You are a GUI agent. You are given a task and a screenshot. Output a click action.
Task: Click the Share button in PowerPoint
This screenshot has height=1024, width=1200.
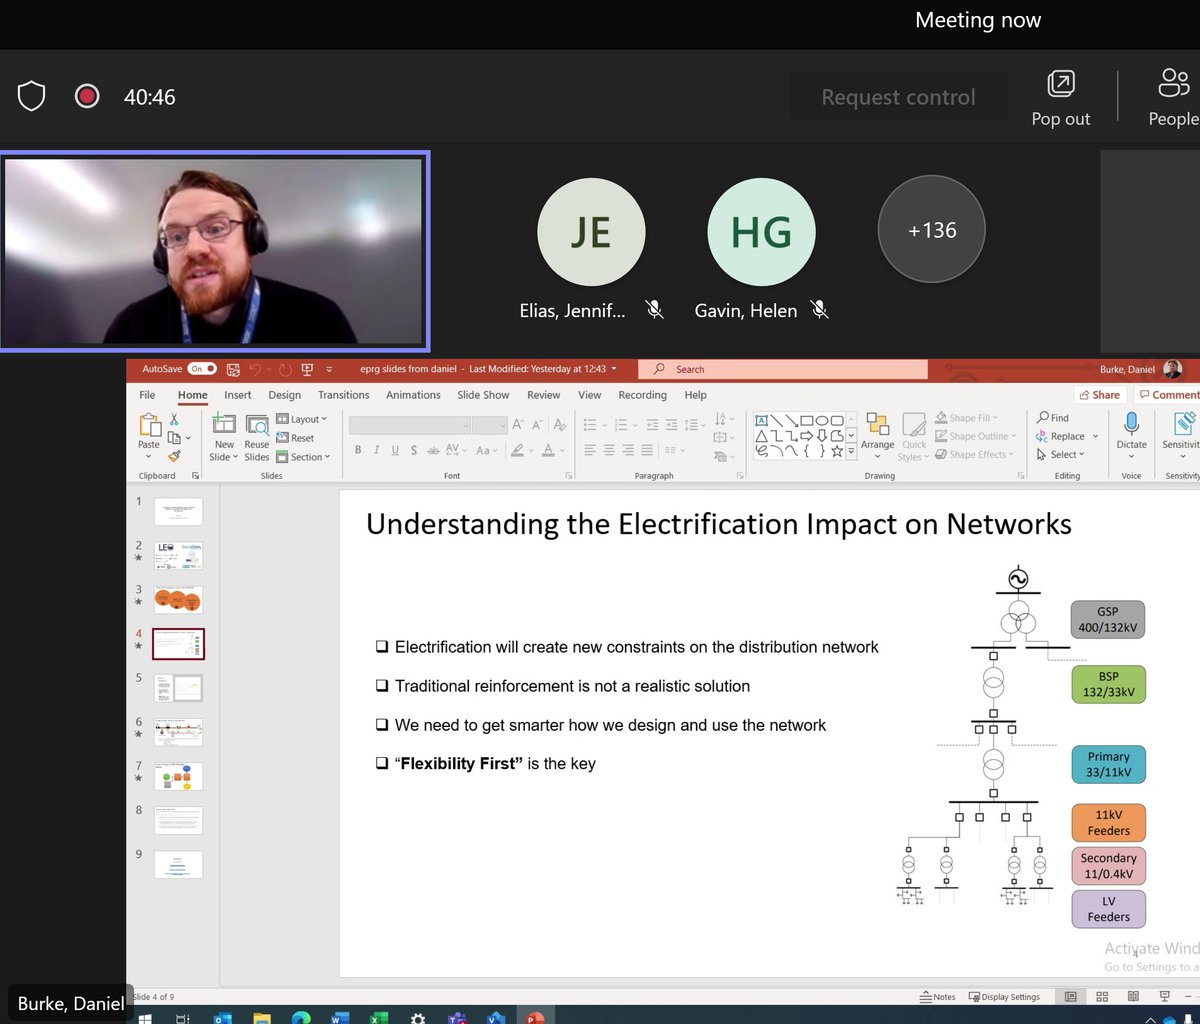click(x=1099, y=395)
